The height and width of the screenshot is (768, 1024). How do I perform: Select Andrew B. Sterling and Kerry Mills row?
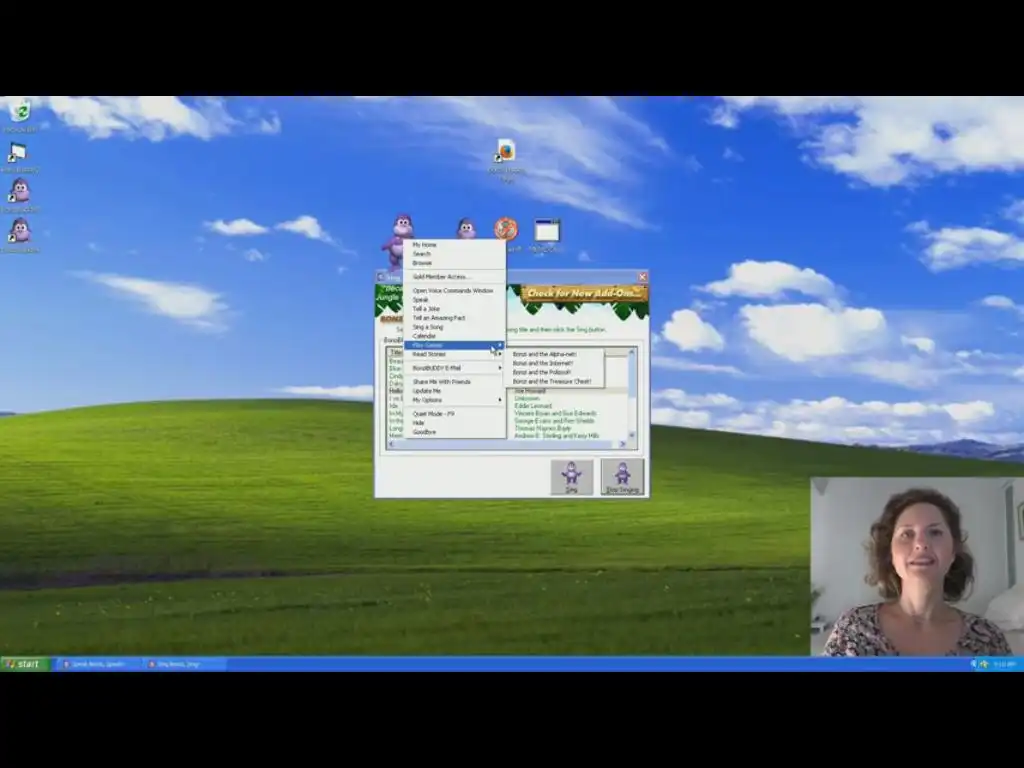point(556,436)
